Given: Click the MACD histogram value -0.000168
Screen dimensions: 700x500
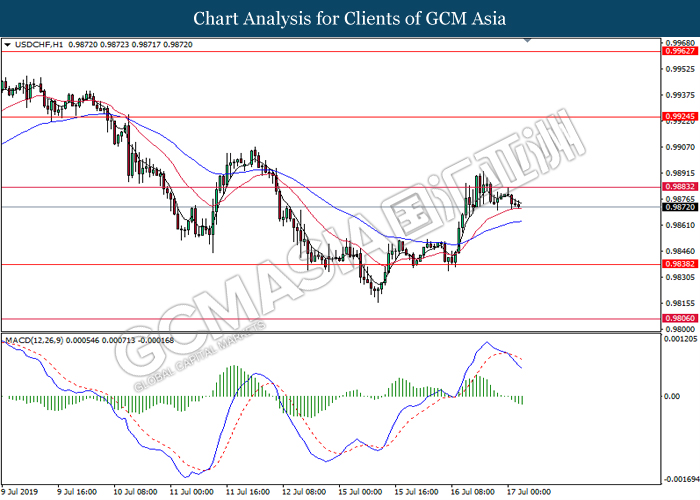Looking at the screenshot, I should coord(155,341).
